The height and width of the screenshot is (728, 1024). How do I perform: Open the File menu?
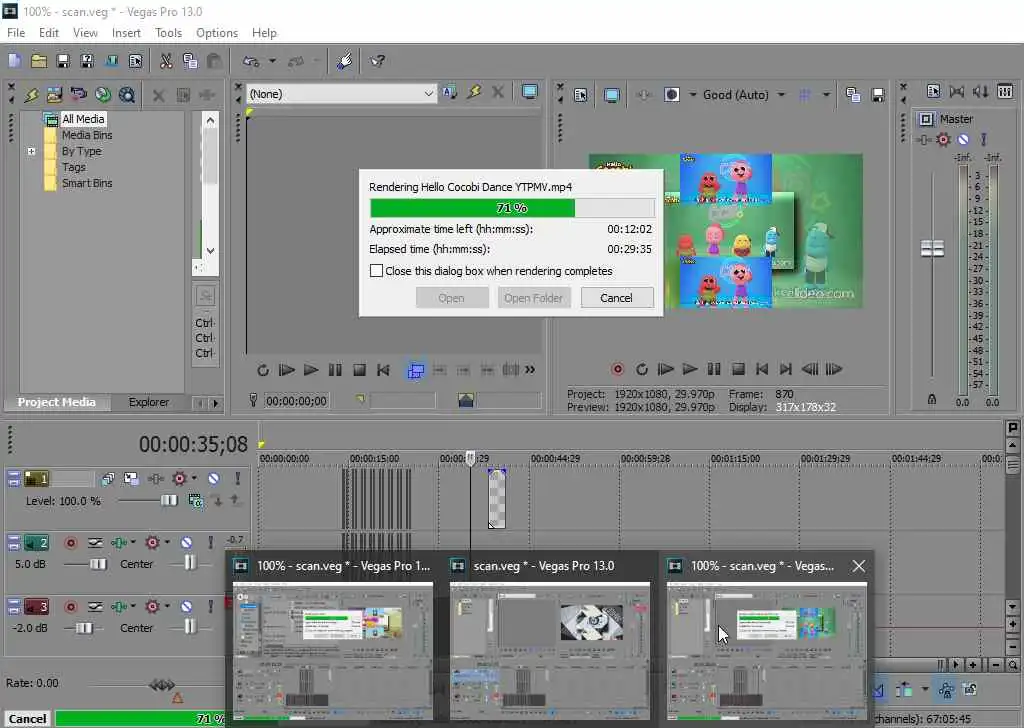[16, 33]
